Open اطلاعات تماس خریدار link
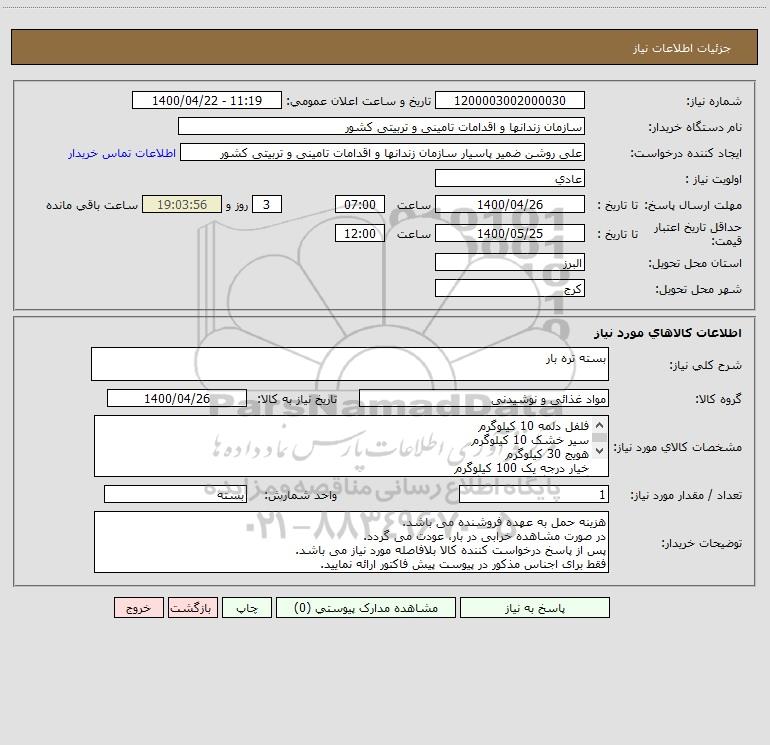770x745 pixels. [122, 153]
